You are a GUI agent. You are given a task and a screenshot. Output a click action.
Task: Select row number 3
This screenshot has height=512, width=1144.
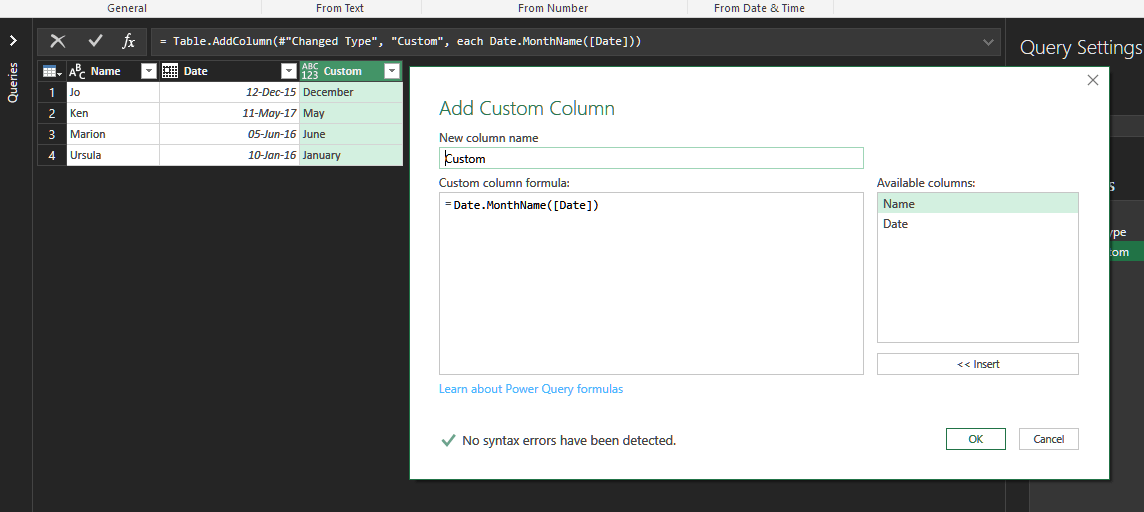(x=52, y=134)
